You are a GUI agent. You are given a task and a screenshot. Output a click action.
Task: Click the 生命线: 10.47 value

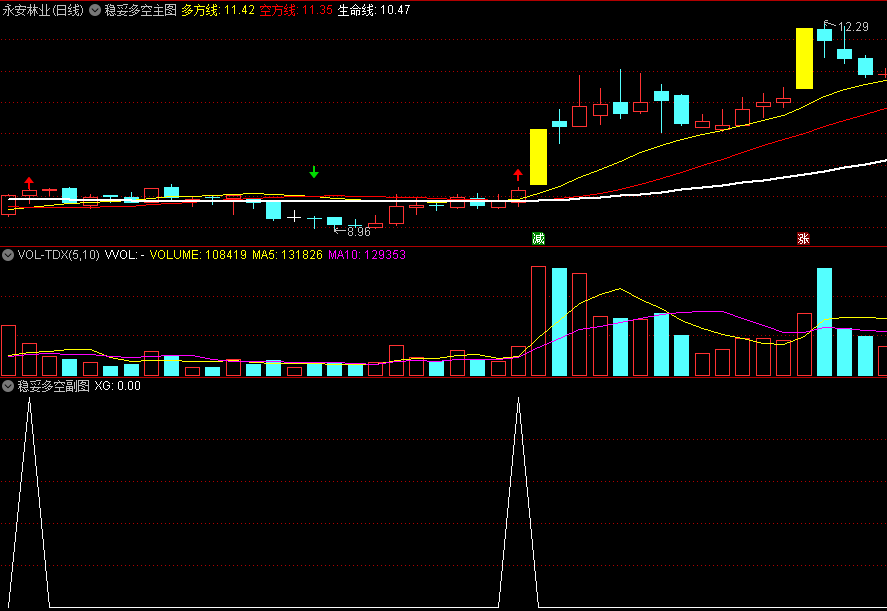(x=373, y=10)
